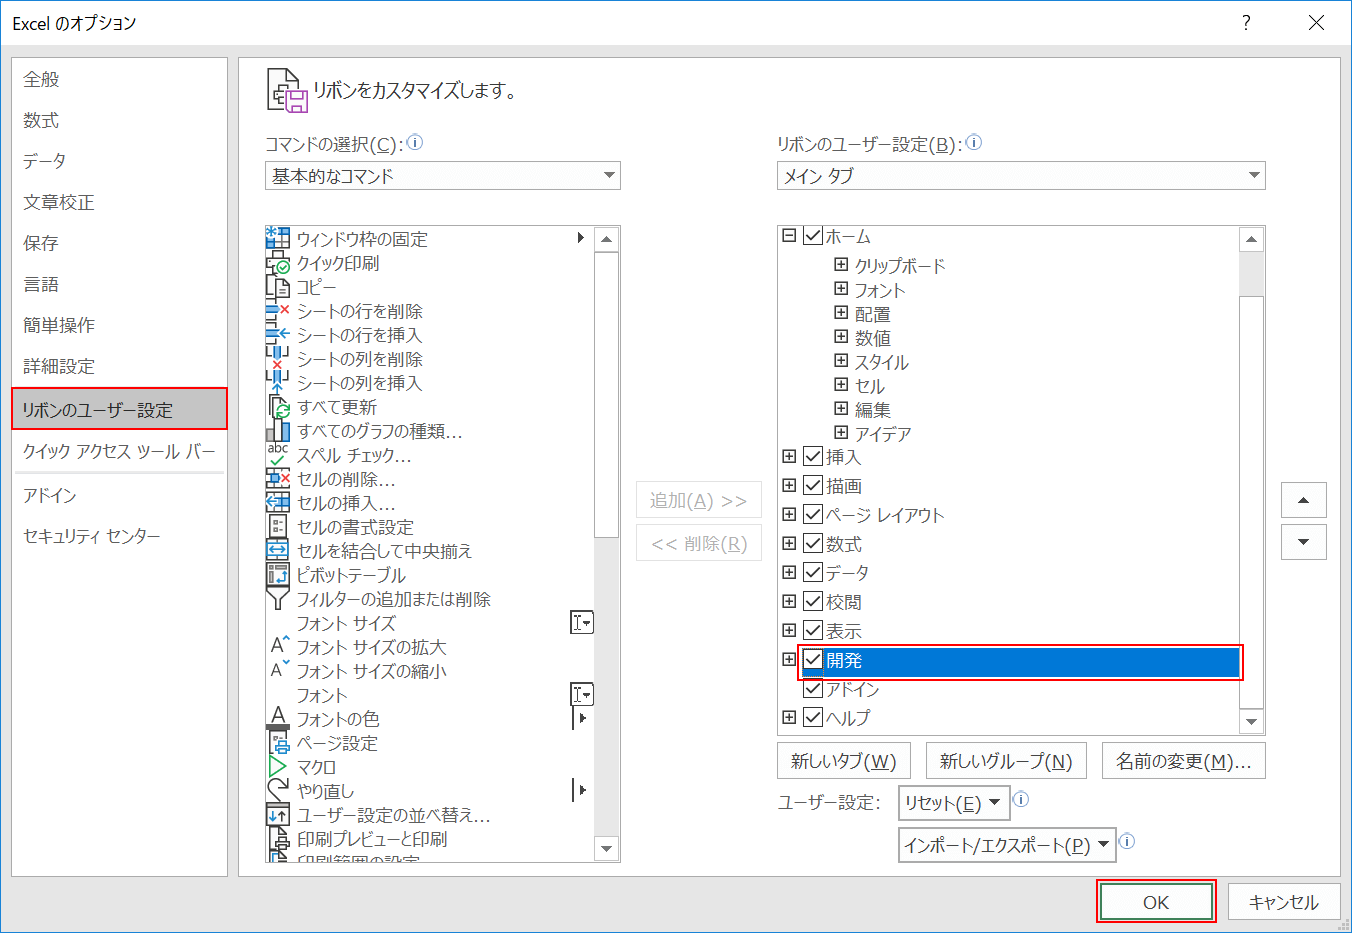Confirm changes with the OK button
This screenshot has width=1352, height=933.
pyautogui.click(x=1156, y=901)
